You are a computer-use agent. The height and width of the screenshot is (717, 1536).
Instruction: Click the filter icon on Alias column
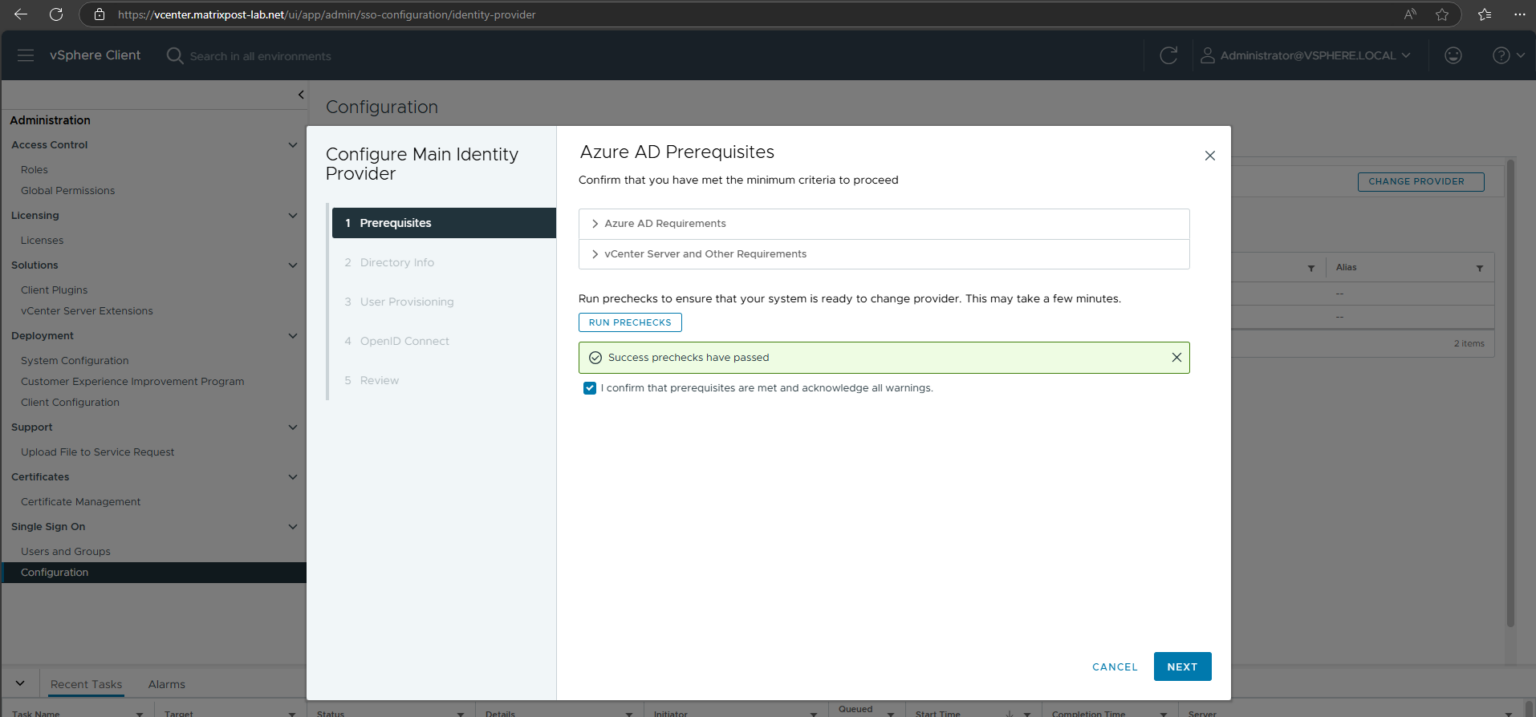(1479, 267)
